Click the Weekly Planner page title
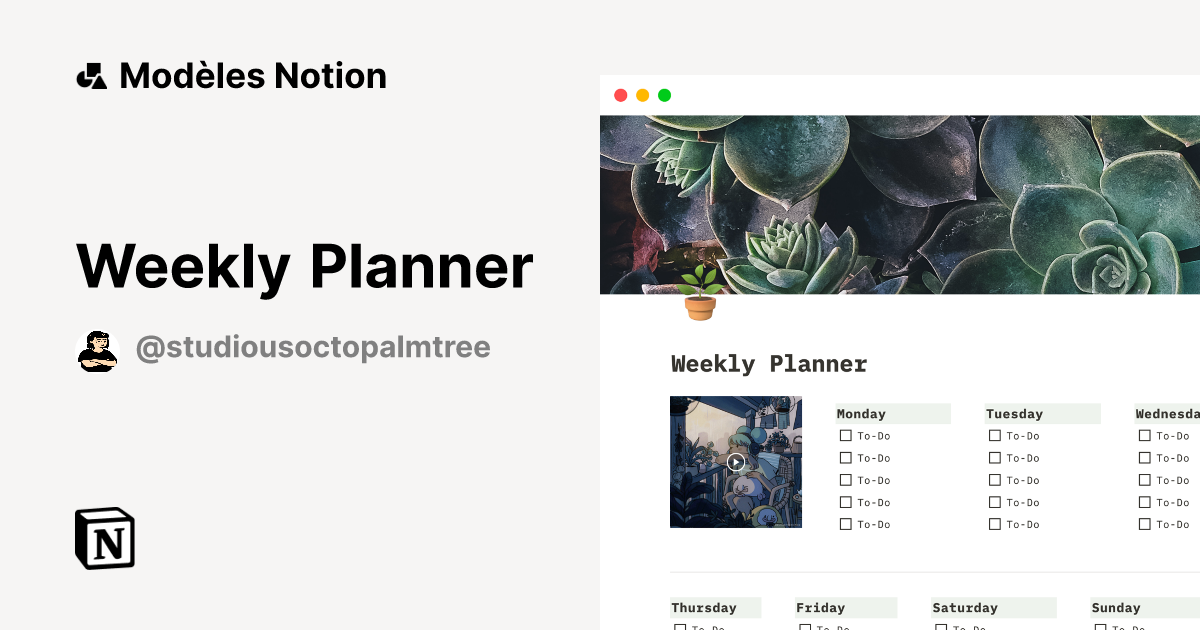This screenshot has width=1200, height=630. (769, 364)
